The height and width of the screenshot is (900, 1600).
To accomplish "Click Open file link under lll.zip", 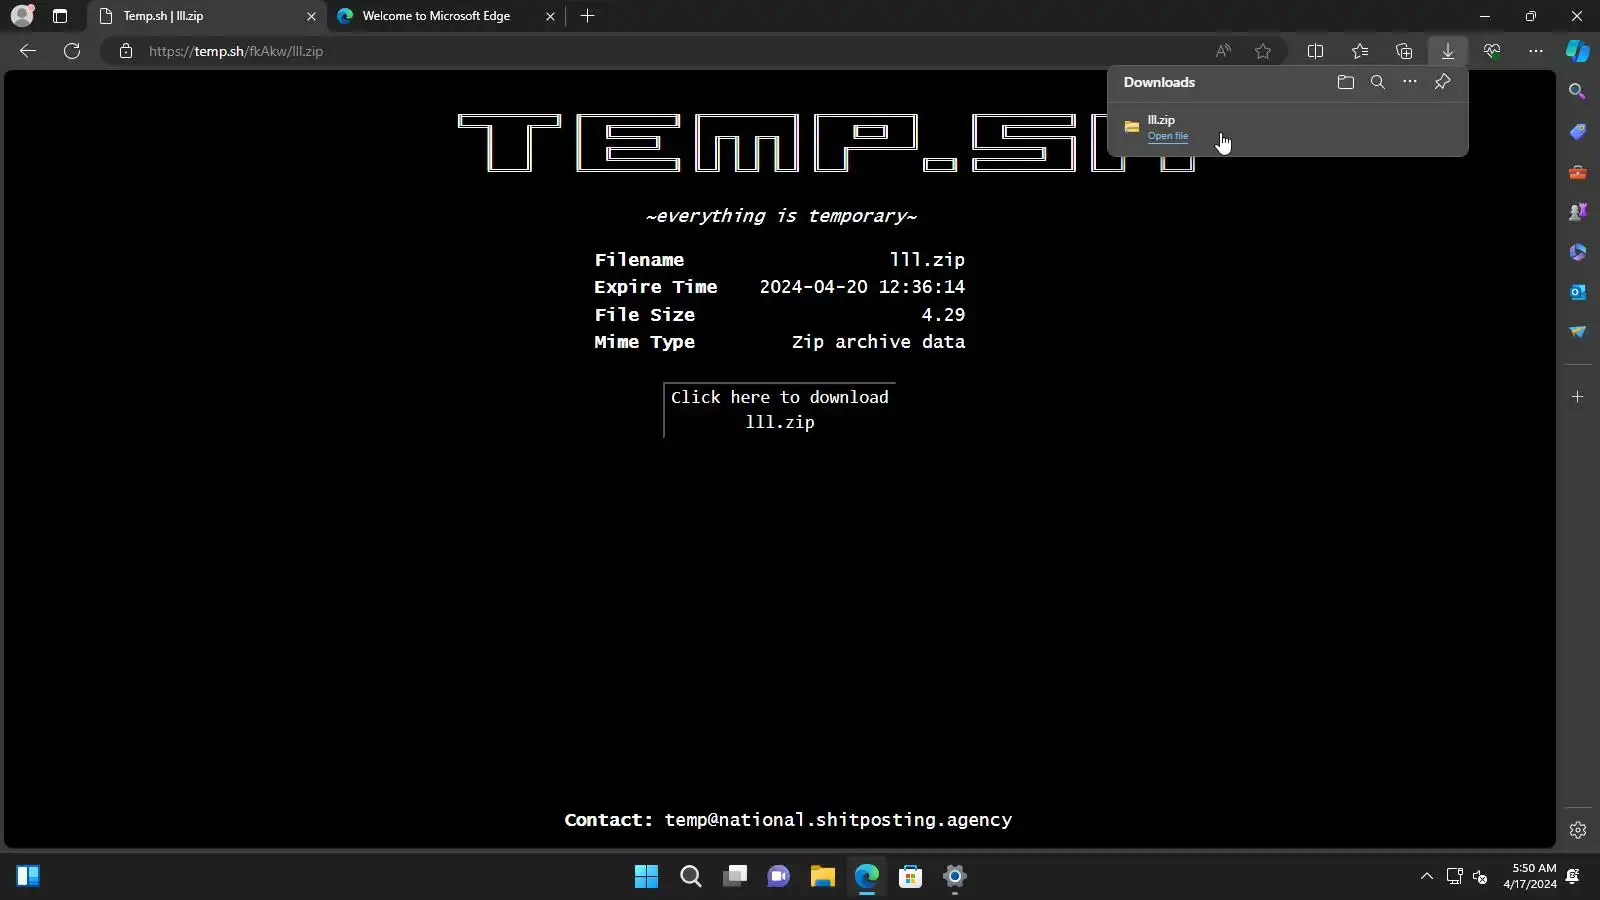I will [1167, 136].
